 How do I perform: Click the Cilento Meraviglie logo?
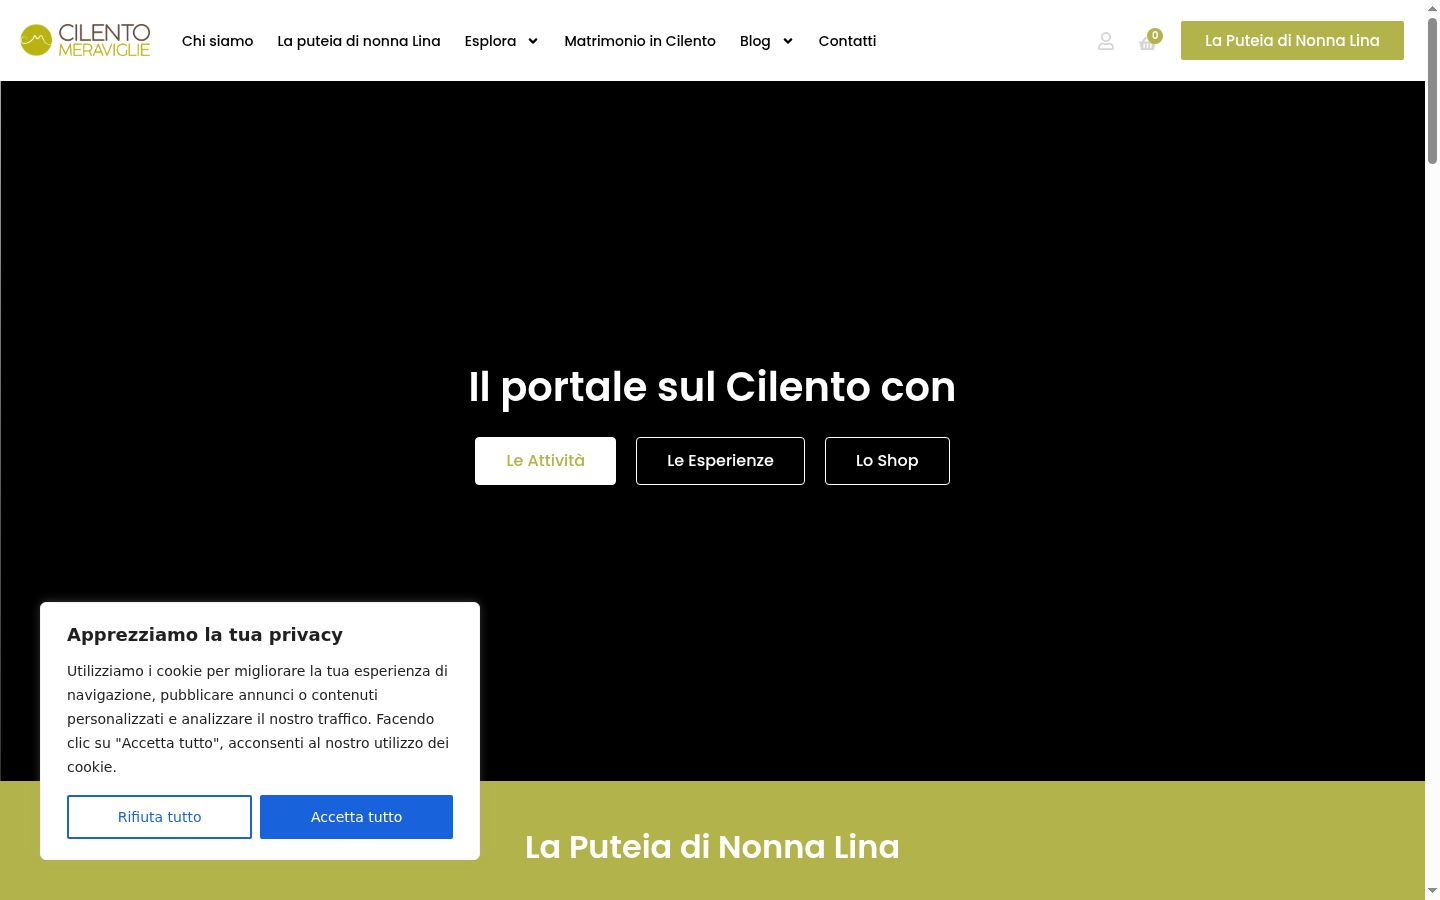pyautogui.click(x=85, y=40)
